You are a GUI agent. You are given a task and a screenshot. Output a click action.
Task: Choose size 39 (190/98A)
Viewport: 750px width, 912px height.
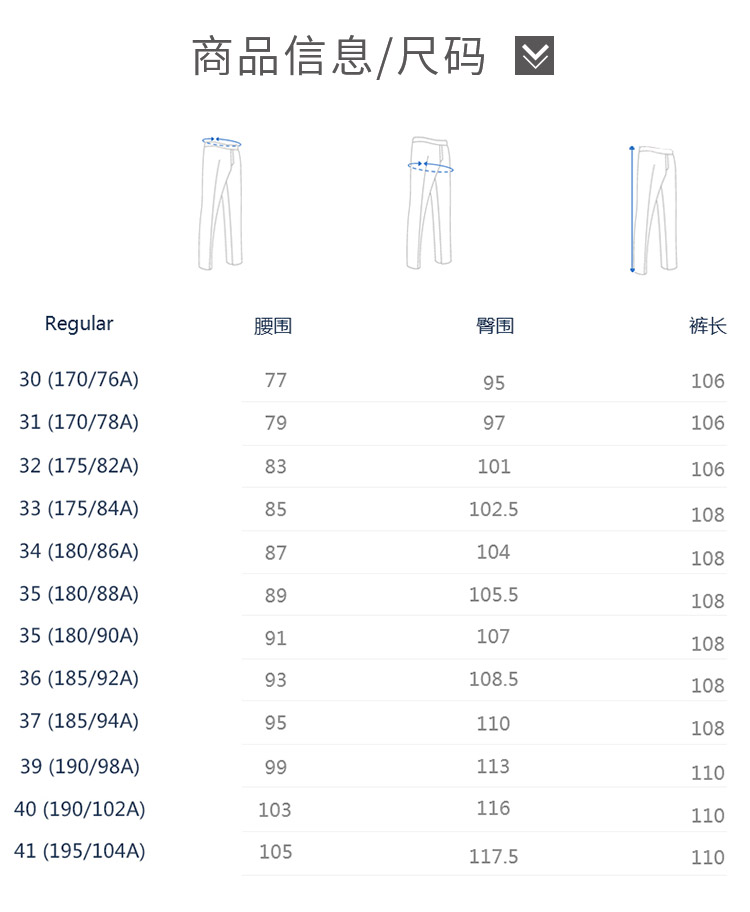[79, 767]
